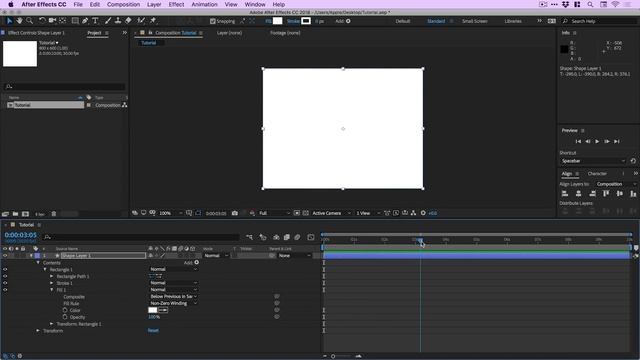The height and width of the screenshot is (360, 640).
Task: Open the Parent None dropdown
Action: point(294,256)
